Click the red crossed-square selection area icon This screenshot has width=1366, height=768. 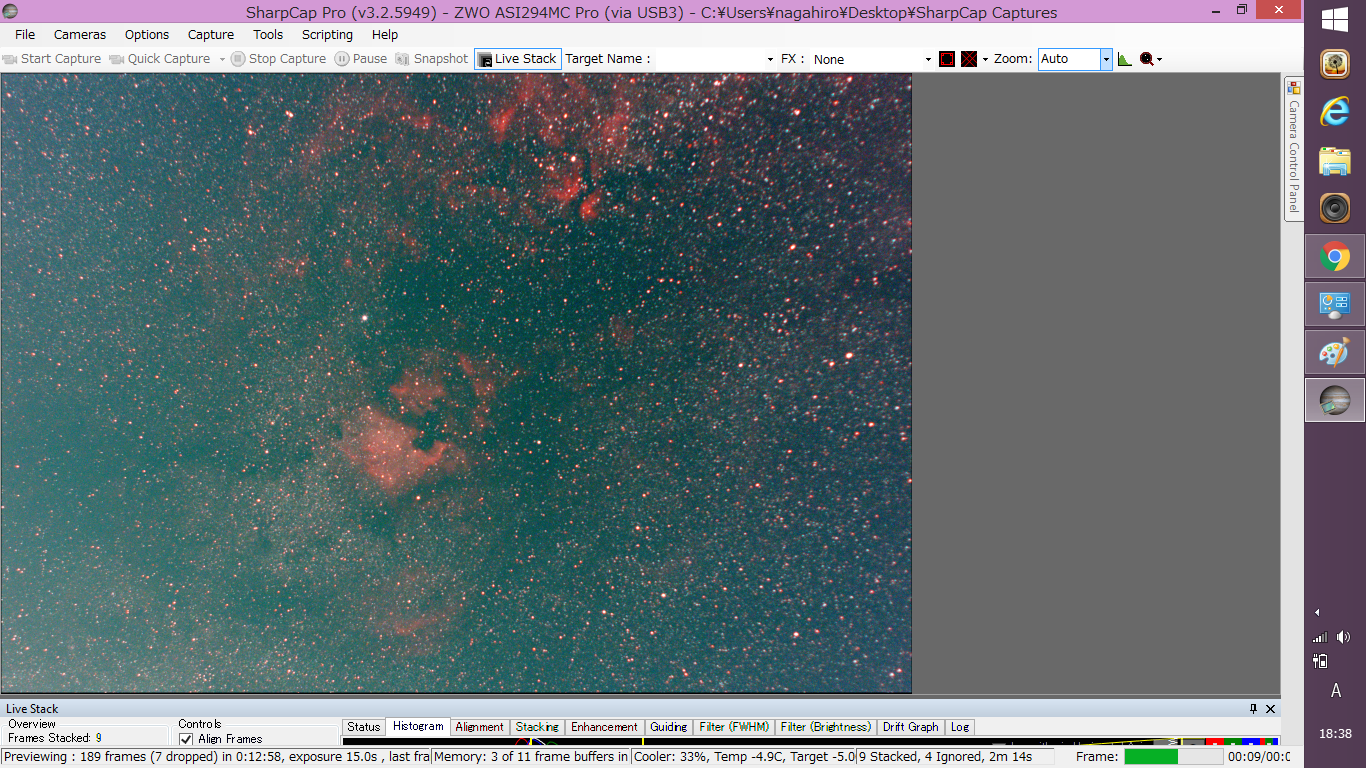969,59
